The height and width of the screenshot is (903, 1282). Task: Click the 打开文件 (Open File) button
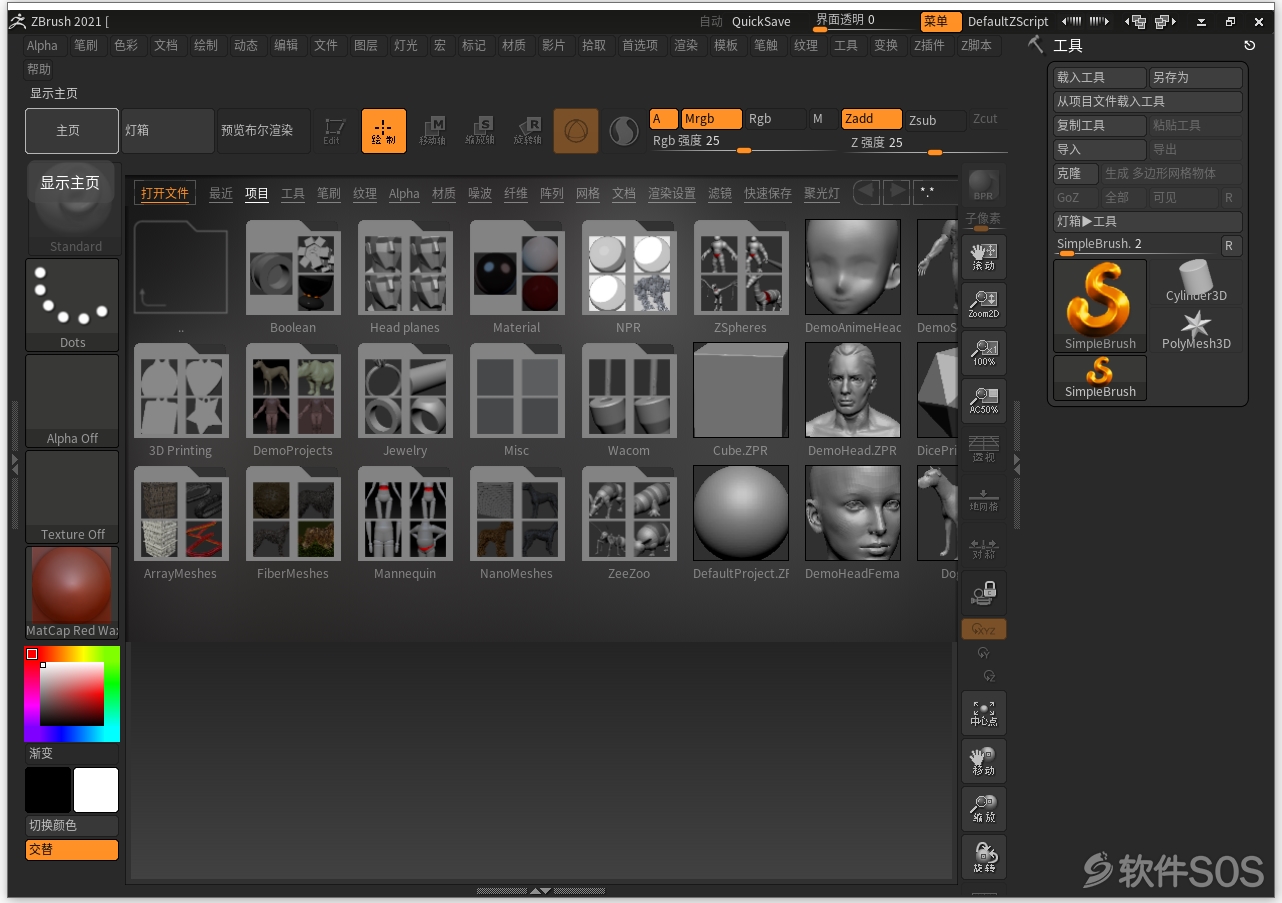click(165, 193)
